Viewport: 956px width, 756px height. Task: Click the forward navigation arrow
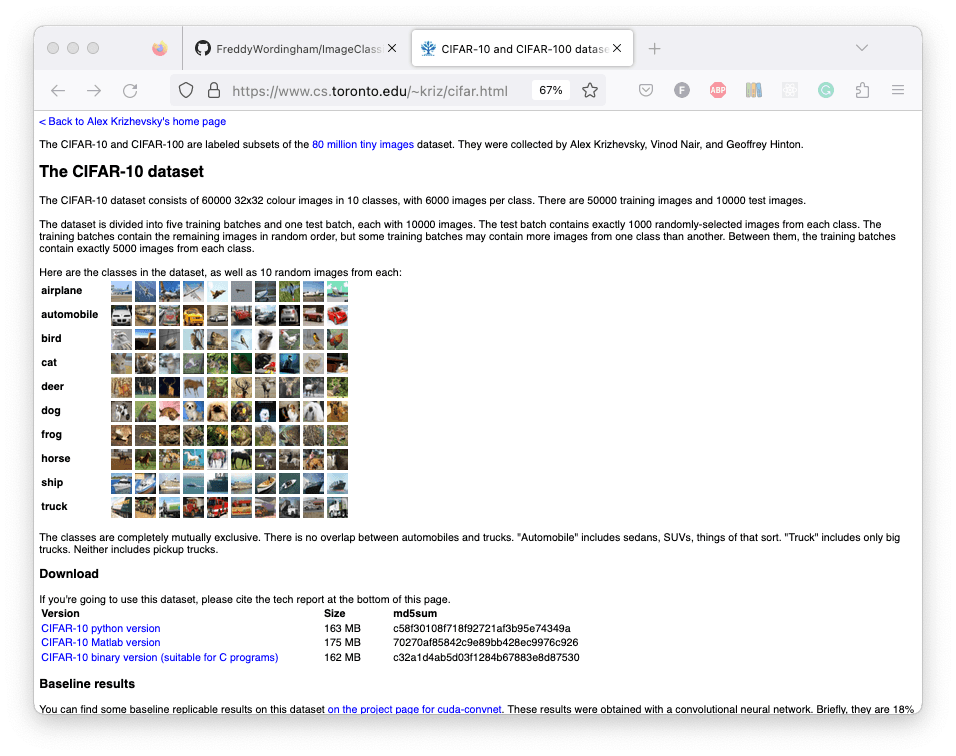pyautogui.click(x=94, y=91)
